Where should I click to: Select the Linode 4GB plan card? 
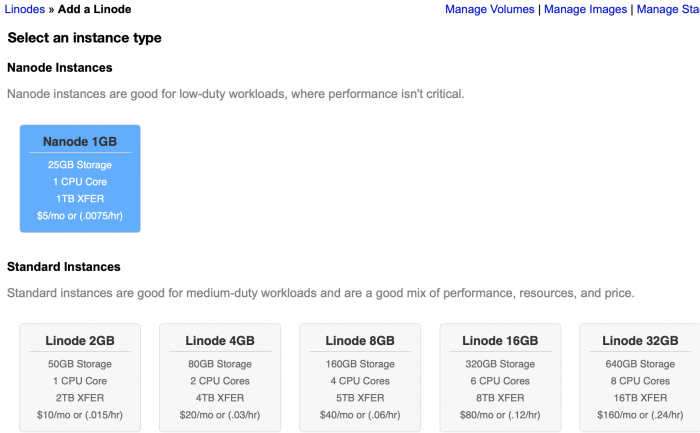click(x=220, y=376)
